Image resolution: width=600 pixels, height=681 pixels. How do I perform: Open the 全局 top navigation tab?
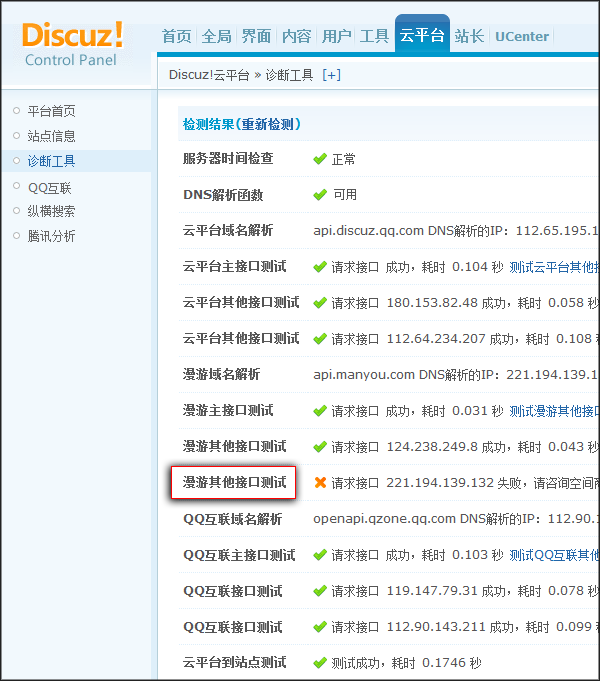(216, 36)
